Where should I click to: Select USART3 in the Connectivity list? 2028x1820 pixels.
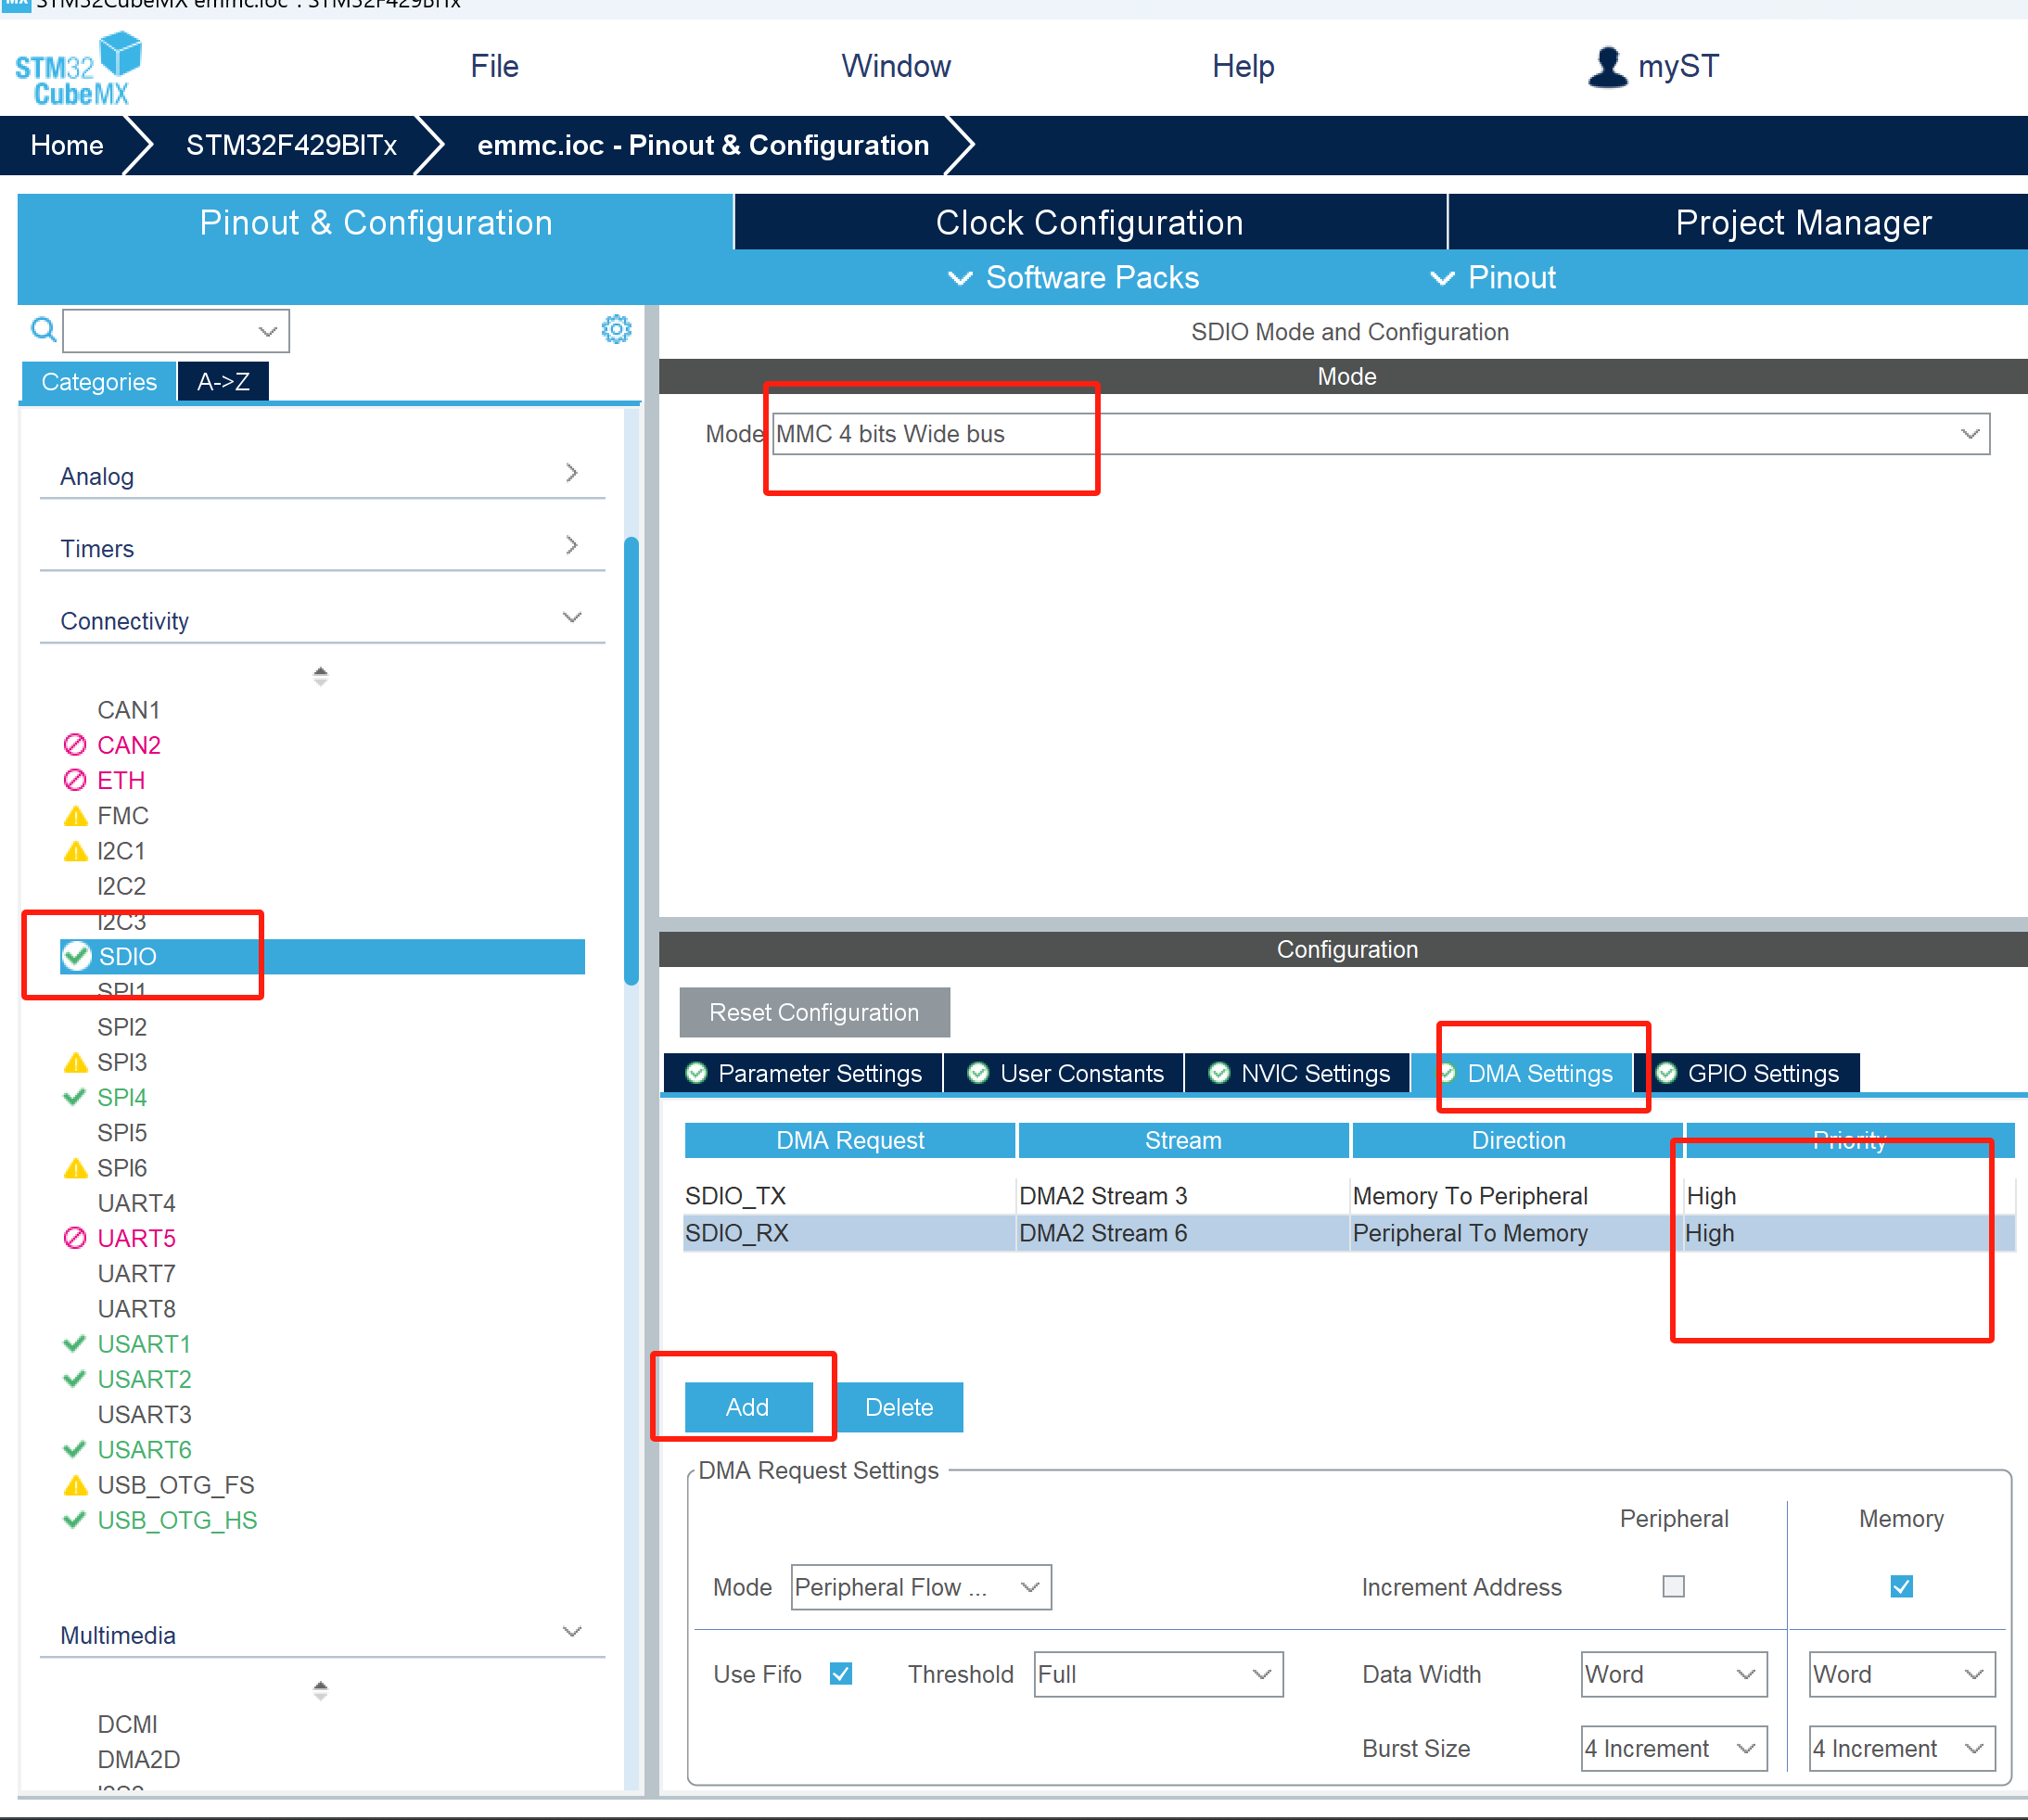[144, 1414]
